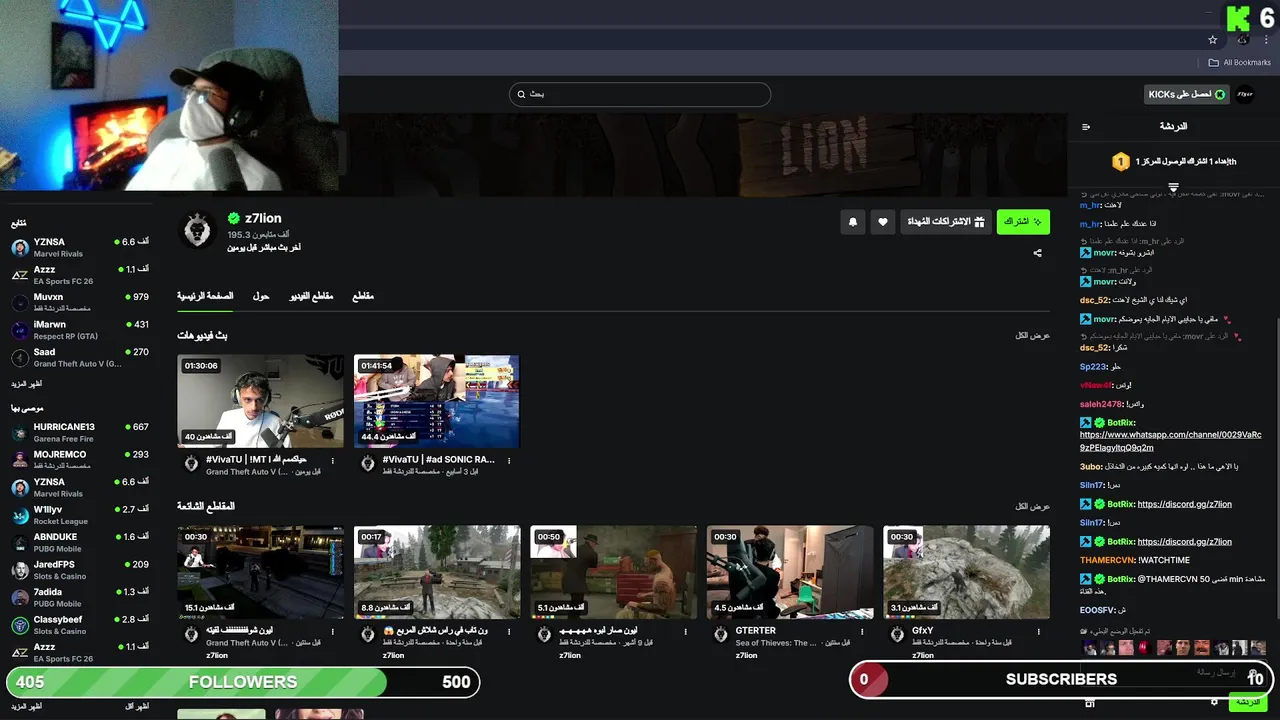Viewport: 1280px width, 720px height.
Task: Play the 00:50 clip thumbnail
Action: pos(613,572)
